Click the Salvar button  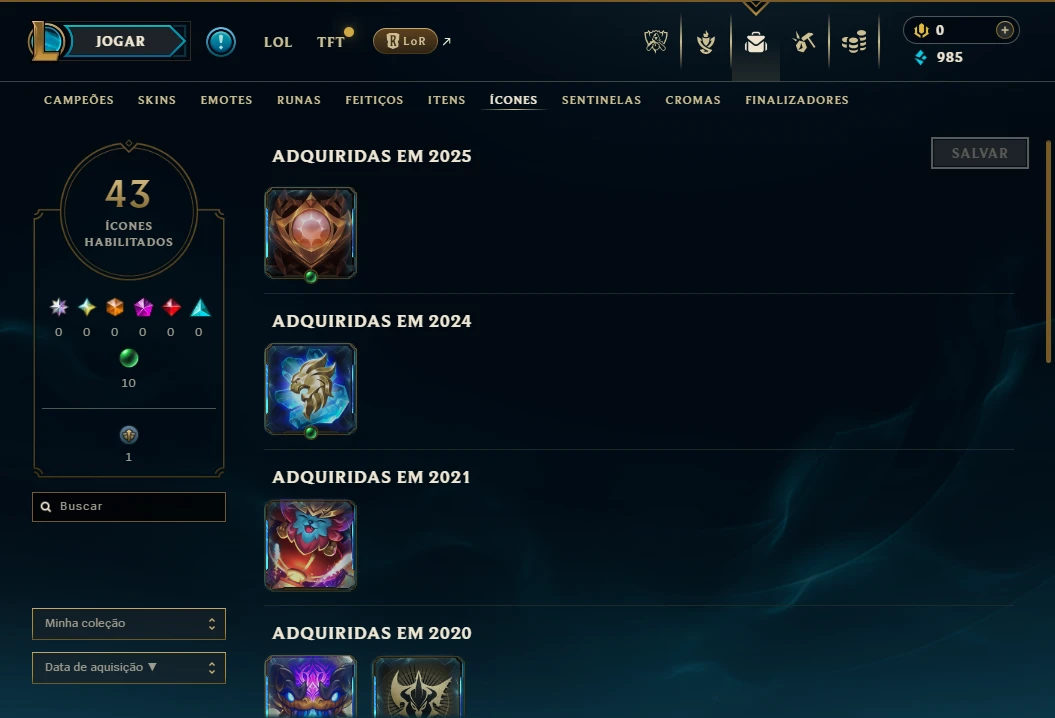[x=980, y=153]
